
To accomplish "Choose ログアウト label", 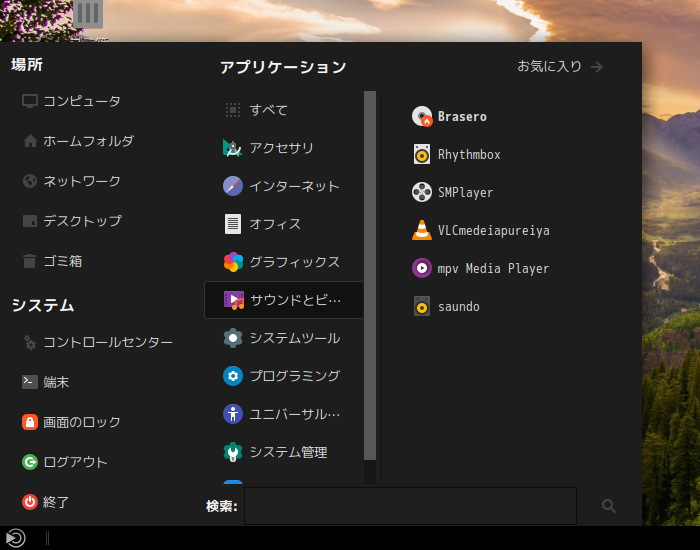I will click(75, 462).
